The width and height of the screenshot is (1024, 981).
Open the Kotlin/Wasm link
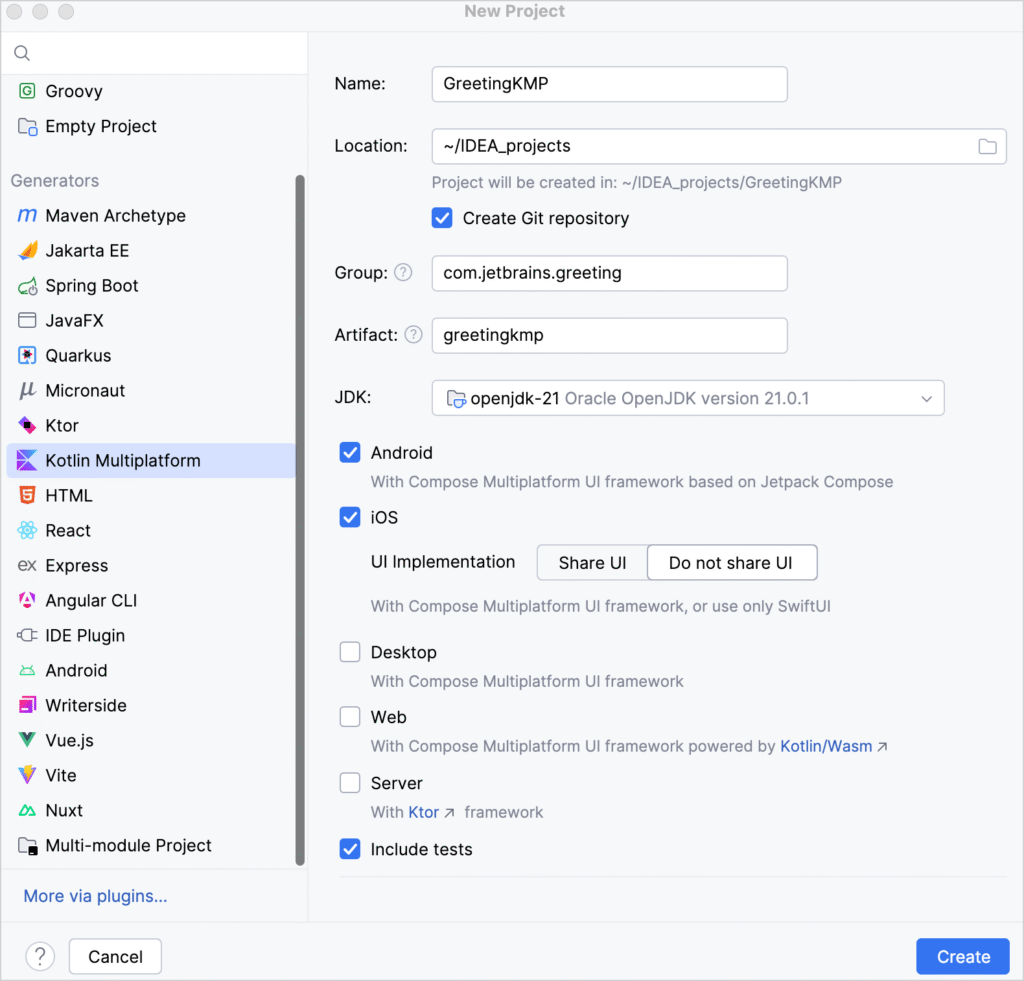coord(826,746)
